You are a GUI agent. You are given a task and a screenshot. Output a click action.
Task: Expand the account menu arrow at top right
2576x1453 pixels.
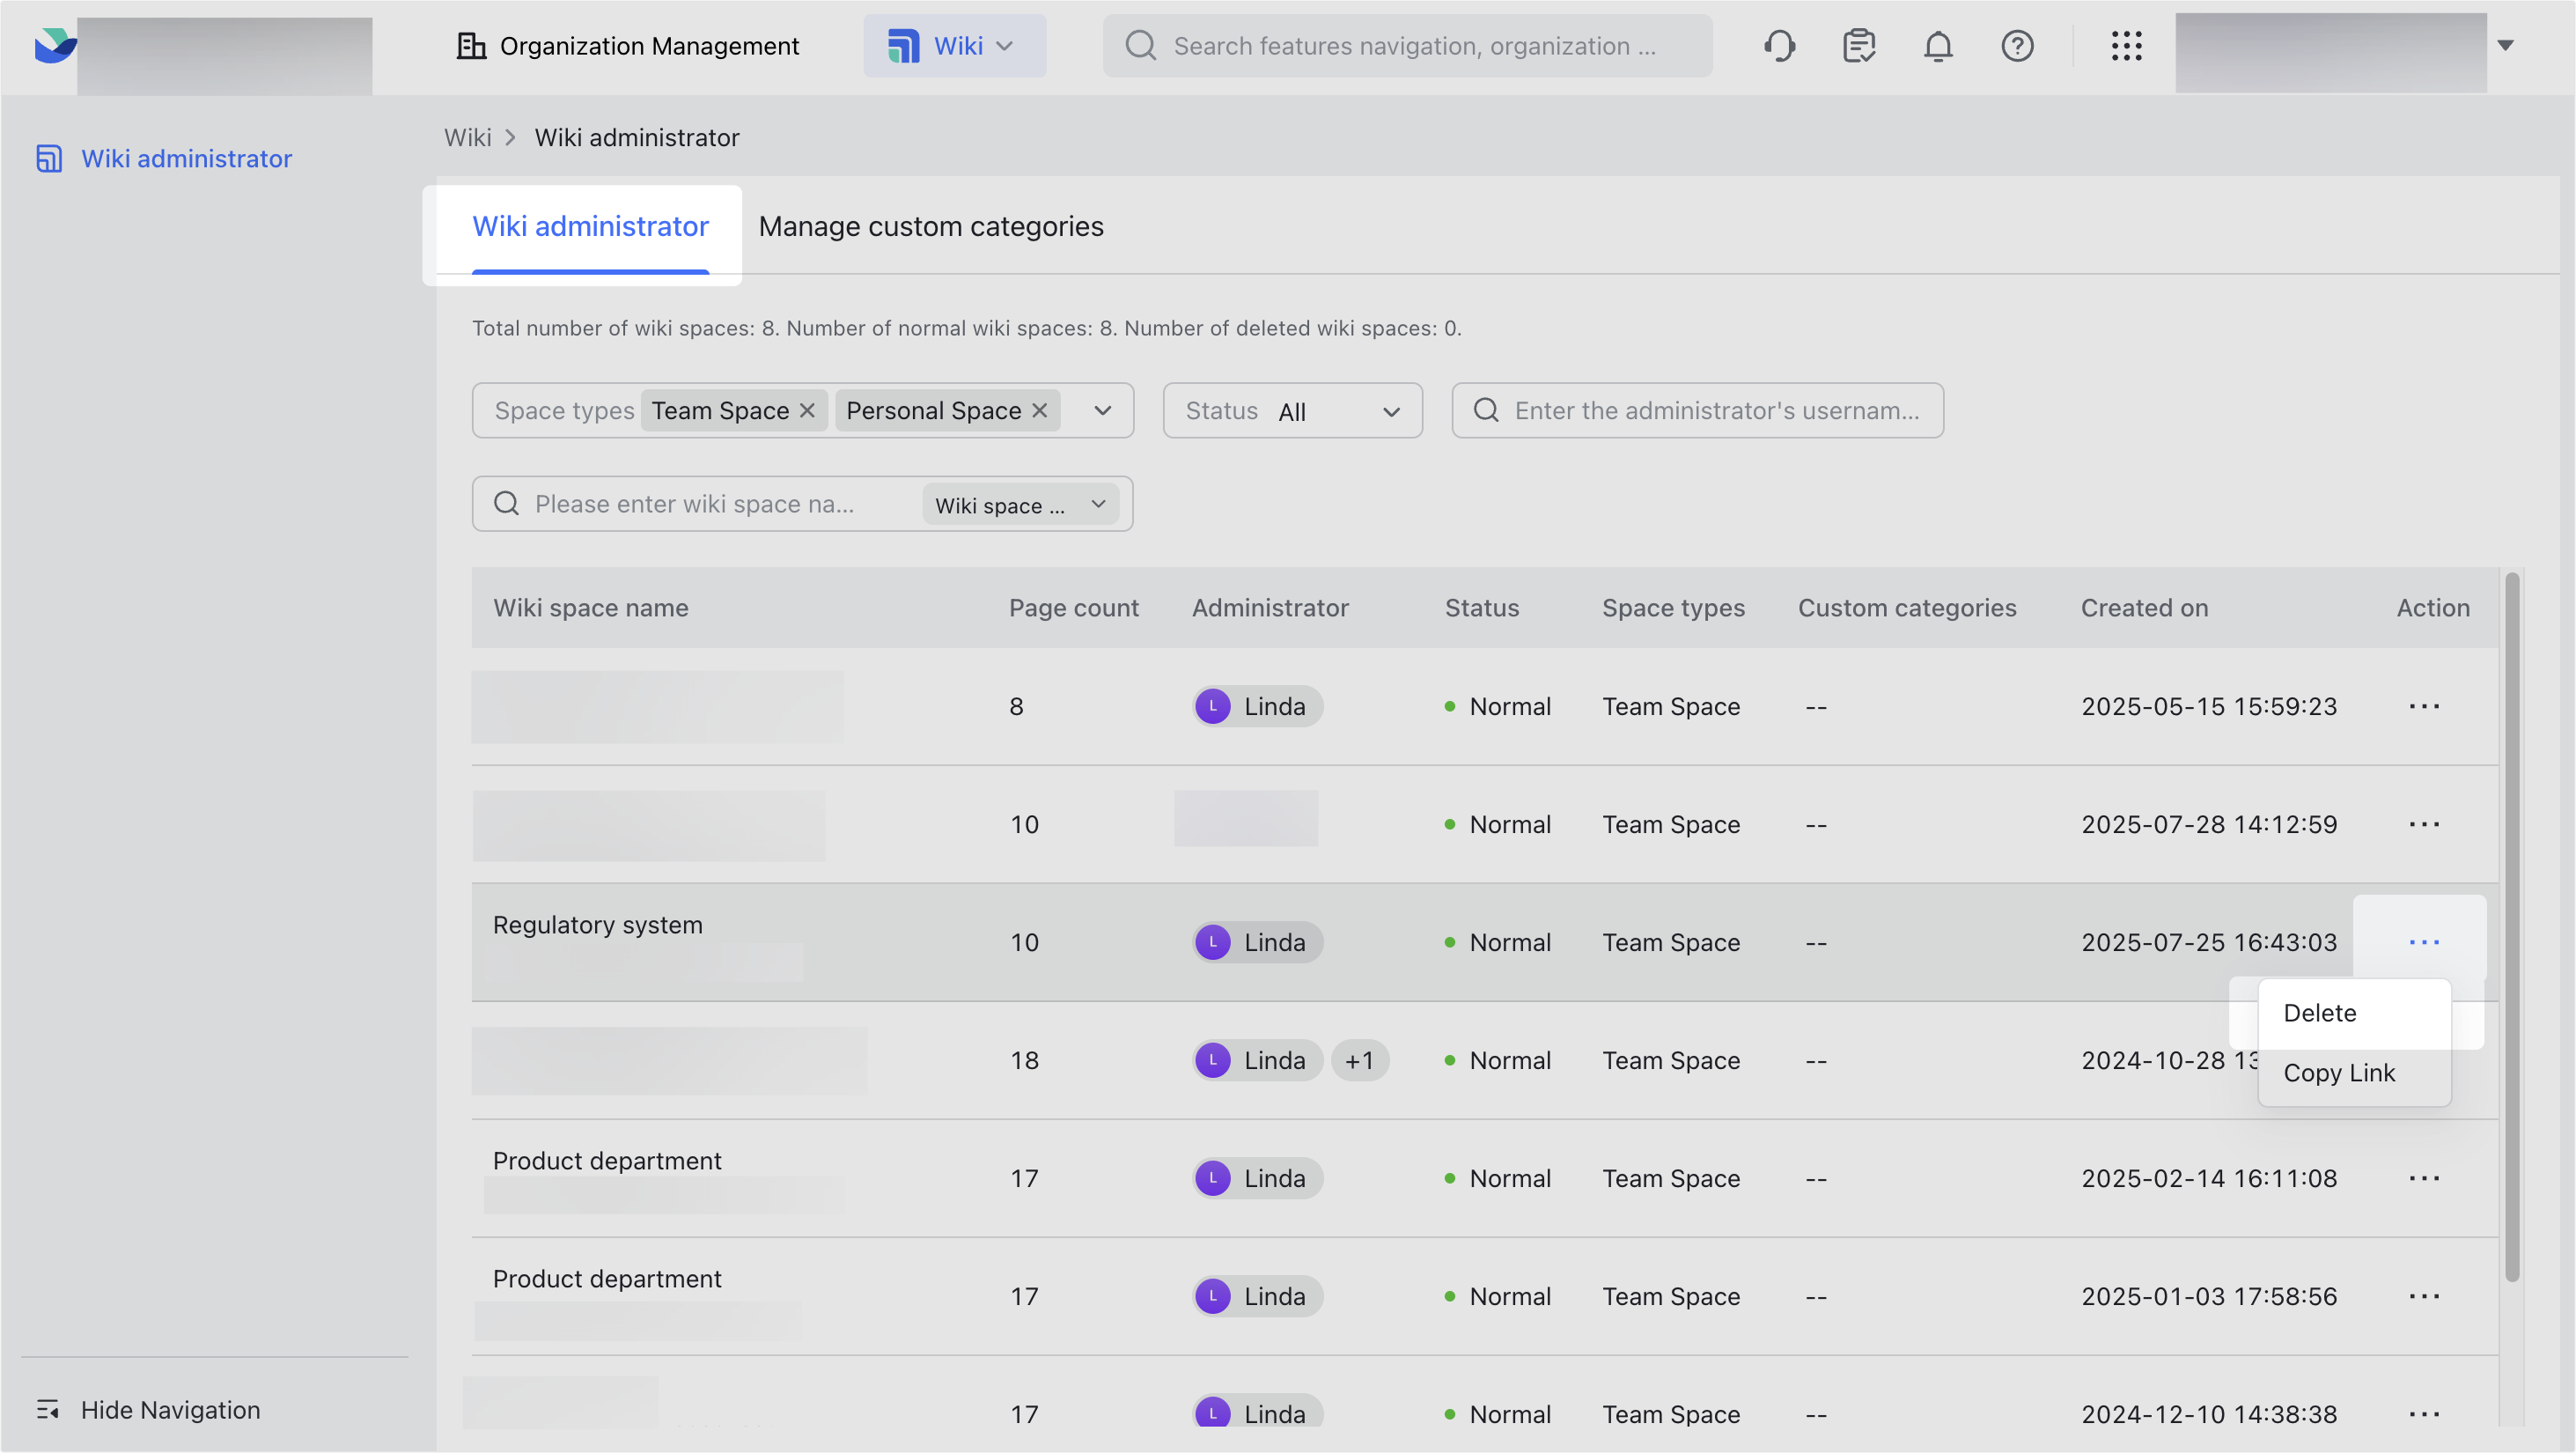point(2505,46)
